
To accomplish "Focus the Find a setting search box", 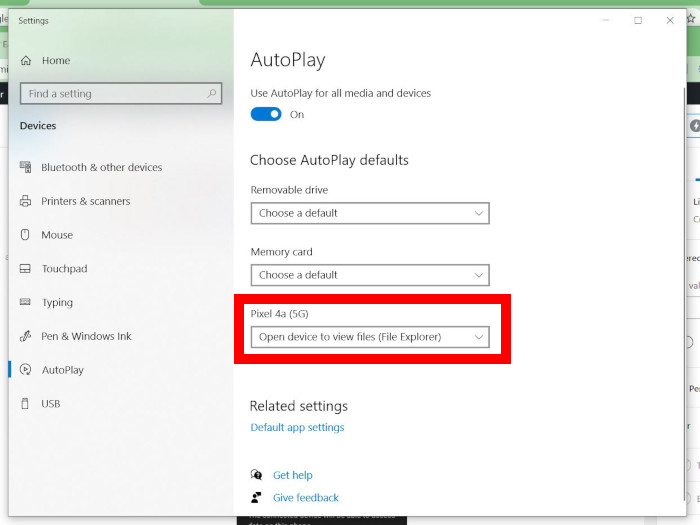I will [121, 93].
